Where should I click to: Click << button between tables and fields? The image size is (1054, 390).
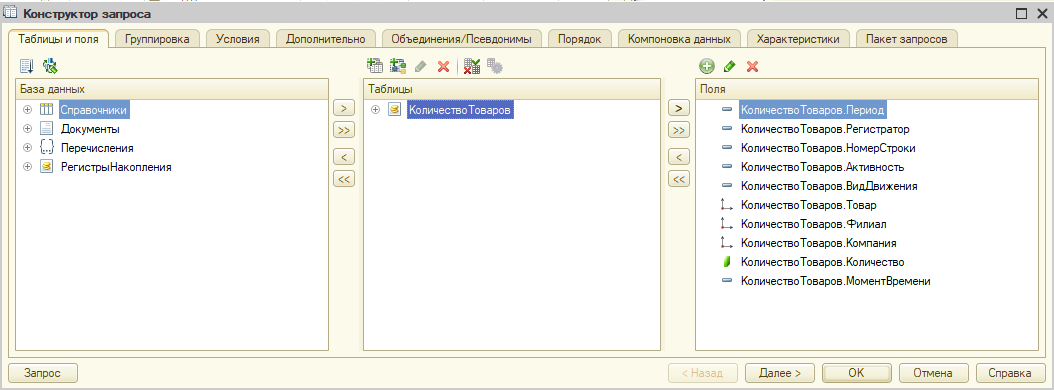pyautogui.click(x=678, y=179)
